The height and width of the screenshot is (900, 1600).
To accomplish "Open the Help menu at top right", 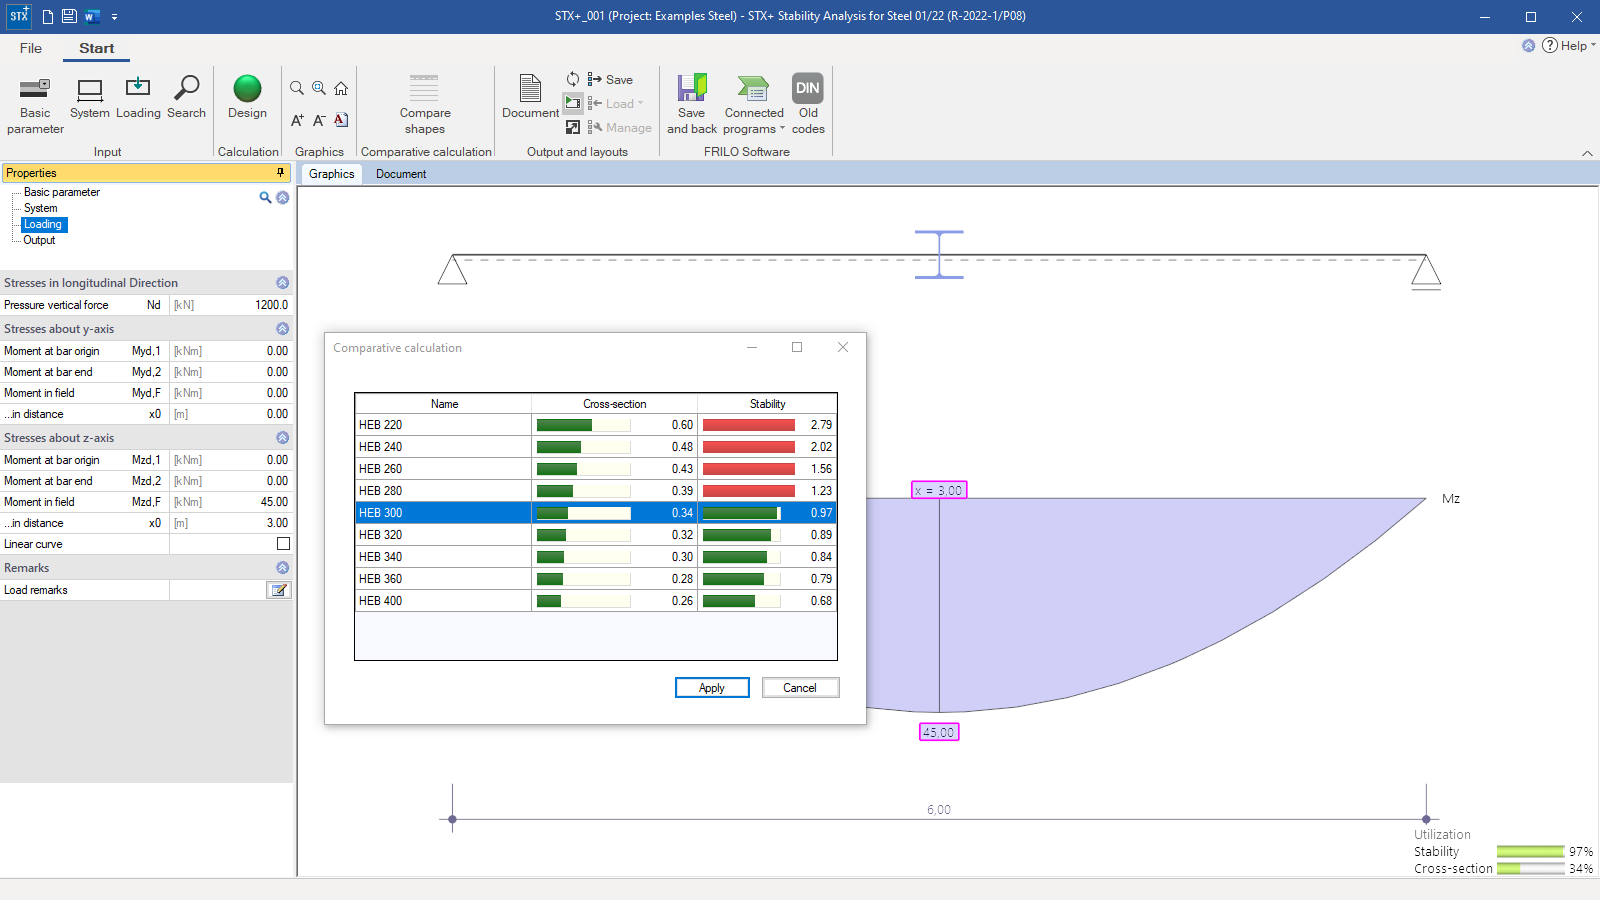I will [1569, 46].
